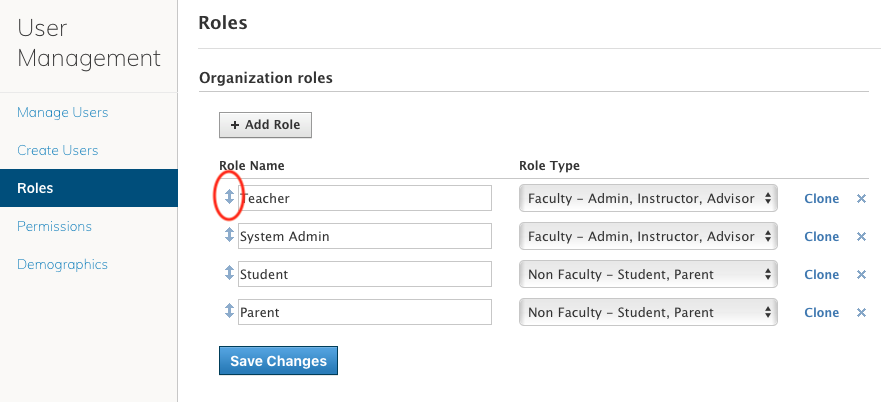This screenshot has width=881, height=402.
Task: Click the reorder handle for Teacher role
Action: tap(228, 197)
